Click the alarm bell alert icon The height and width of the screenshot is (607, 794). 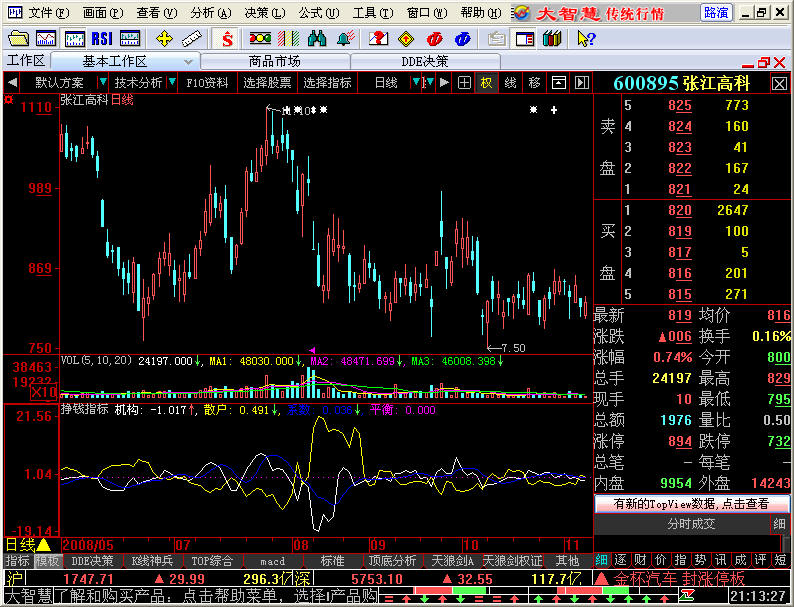coord(346,38)
